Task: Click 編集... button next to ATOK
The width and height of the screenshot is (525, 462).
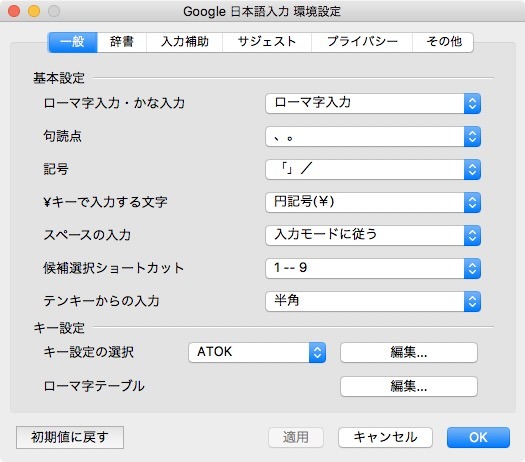Action: 409,352
